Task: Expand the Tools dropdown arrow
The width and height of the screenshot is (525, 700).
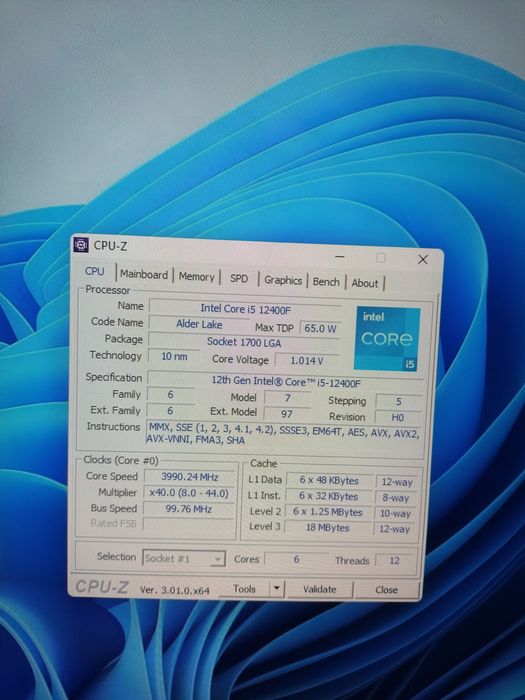Action: coord(276,588)
